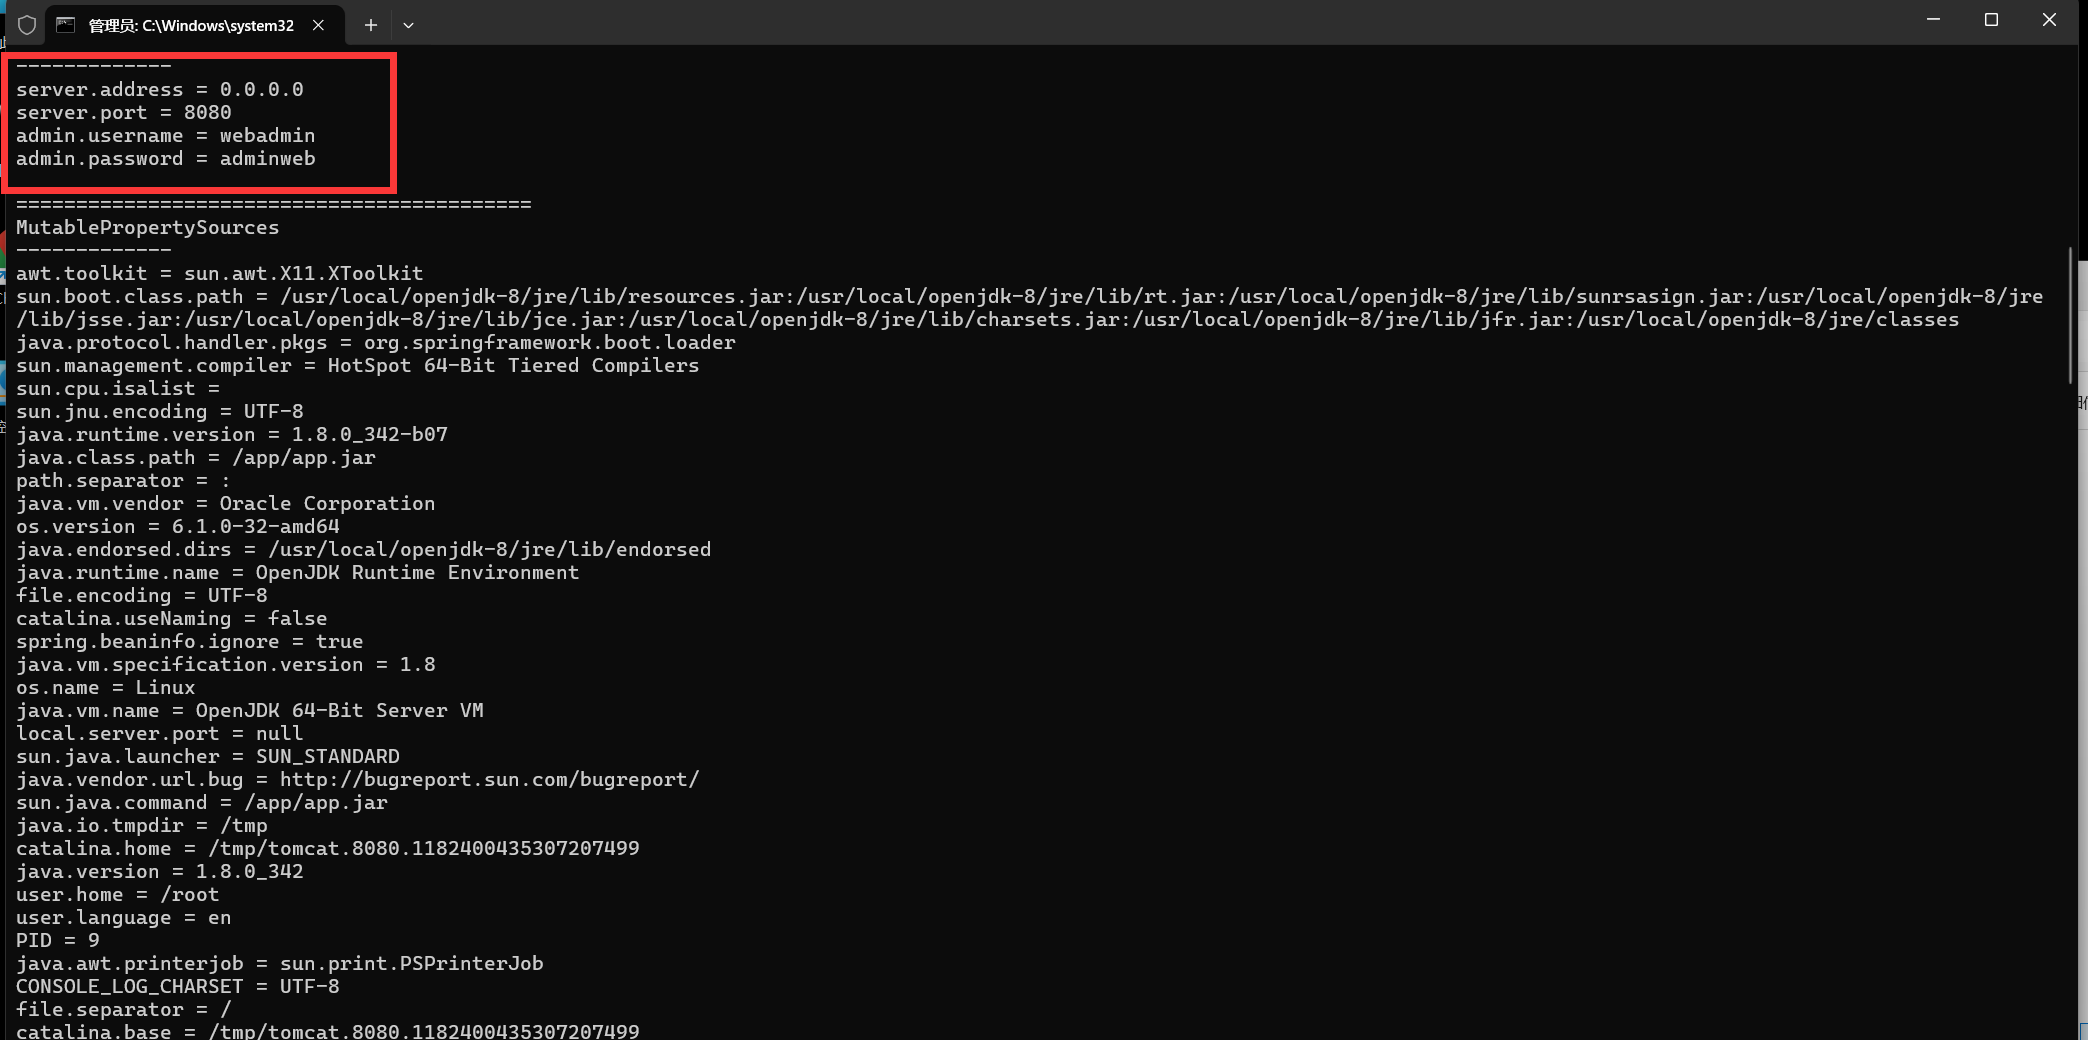Image resolution: width=2088 pixels, height=1040 pixels.
Task: Click the admin.password = adminweb line
Action: (165, 158)
